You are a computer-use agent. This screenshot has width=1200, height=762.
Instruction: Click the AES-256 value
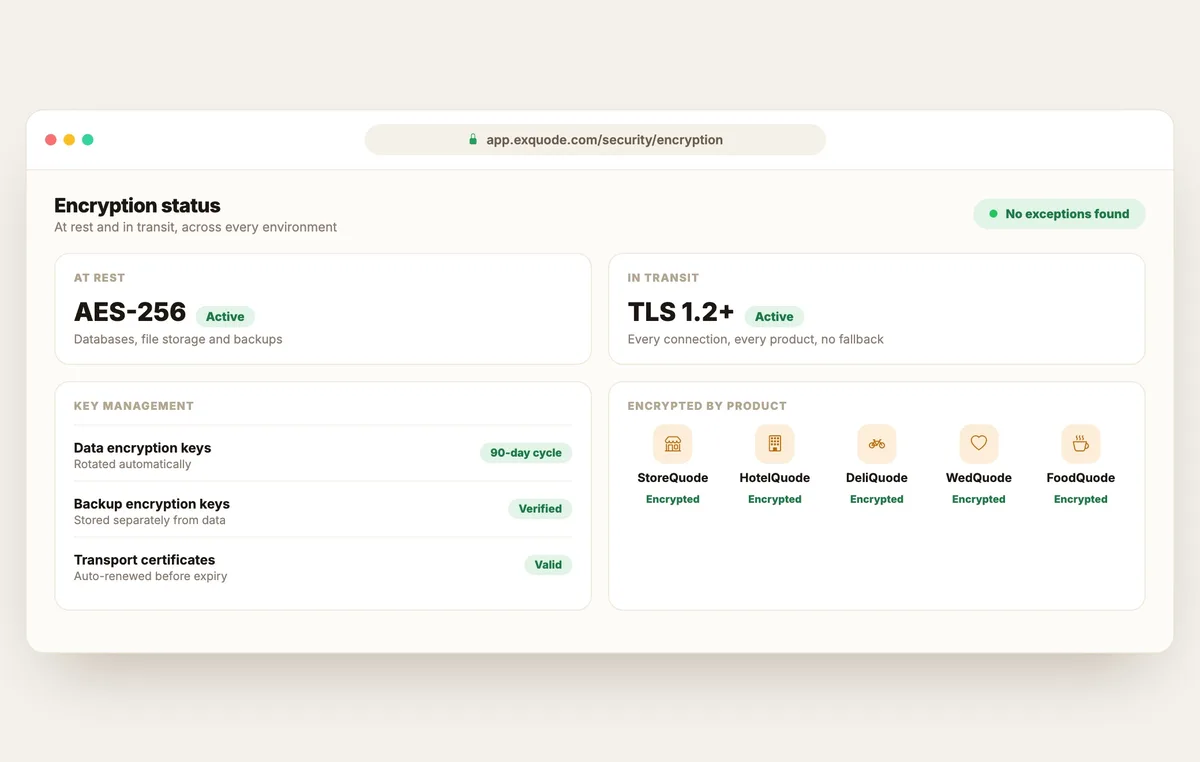130,312
